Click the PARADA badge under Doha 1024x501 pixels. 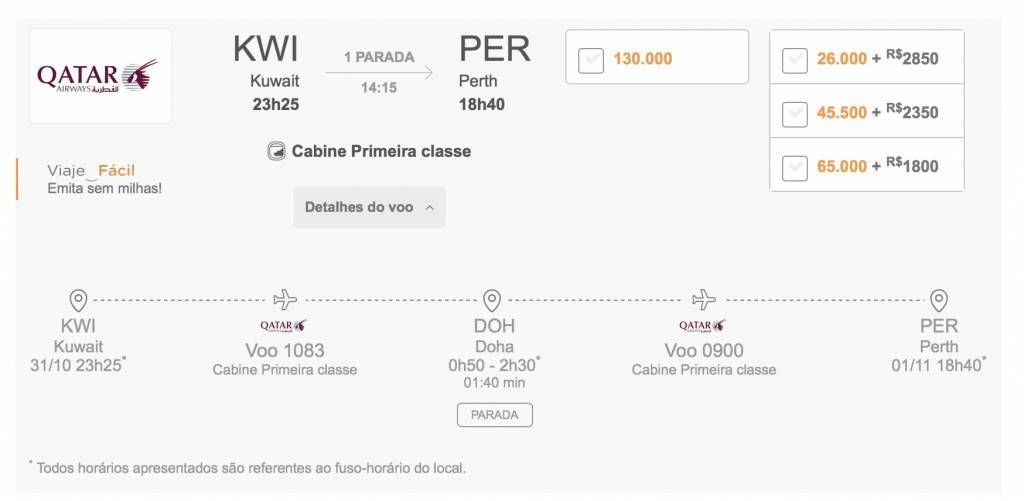click(494, 415)
